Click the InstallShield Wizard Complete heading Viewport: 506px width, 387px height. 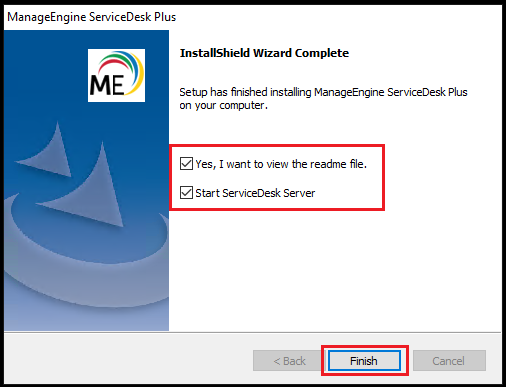tap(264, 53)
